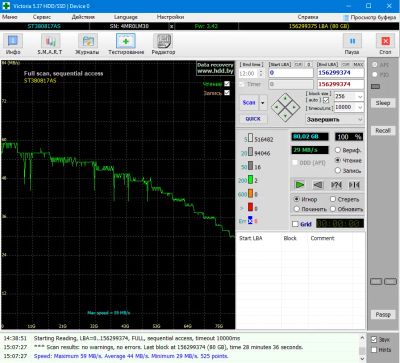400x363 pixels.
Task: Click the 200 ms green block box
Action: point(250,180)
